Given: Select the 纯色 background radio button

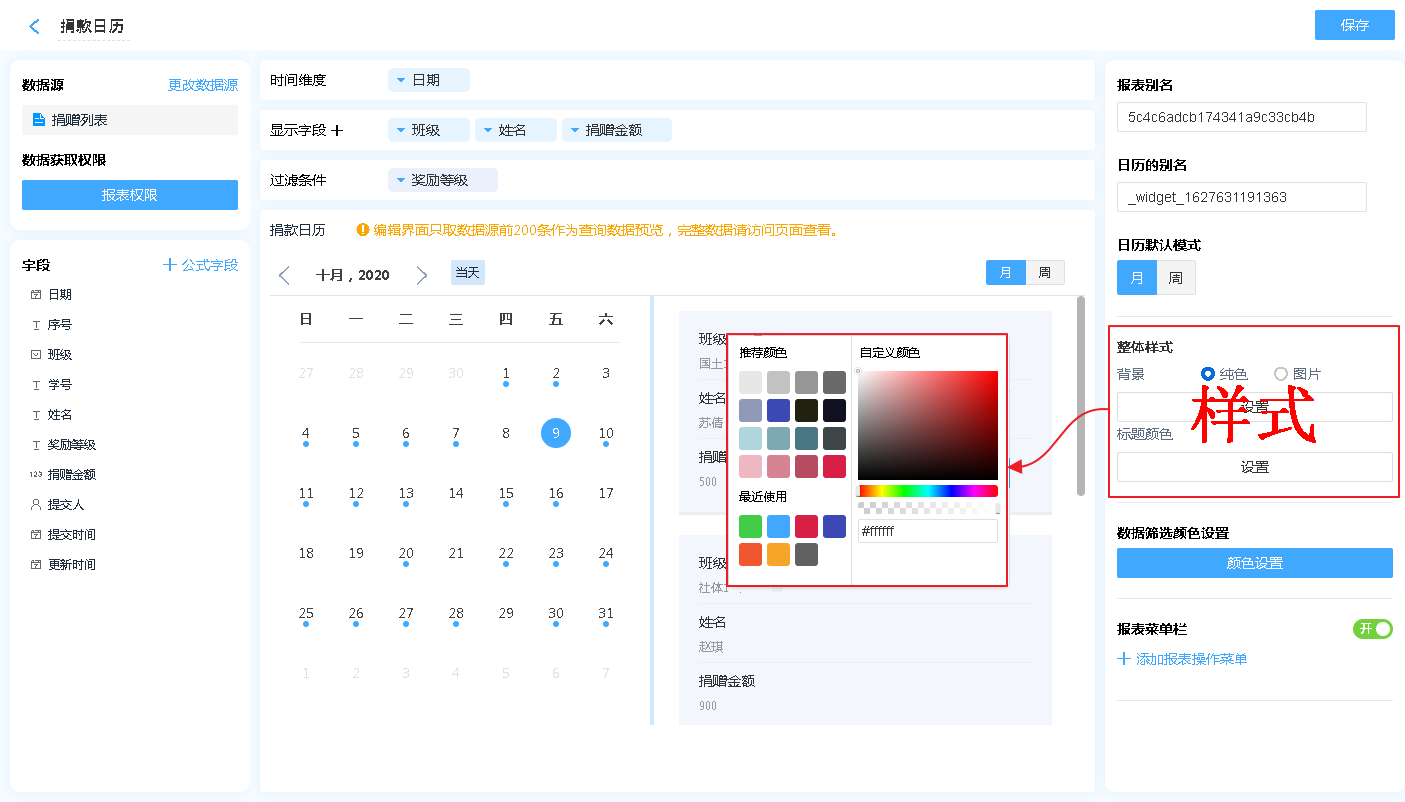Looking at the screenshot, I should [1208, 374].
